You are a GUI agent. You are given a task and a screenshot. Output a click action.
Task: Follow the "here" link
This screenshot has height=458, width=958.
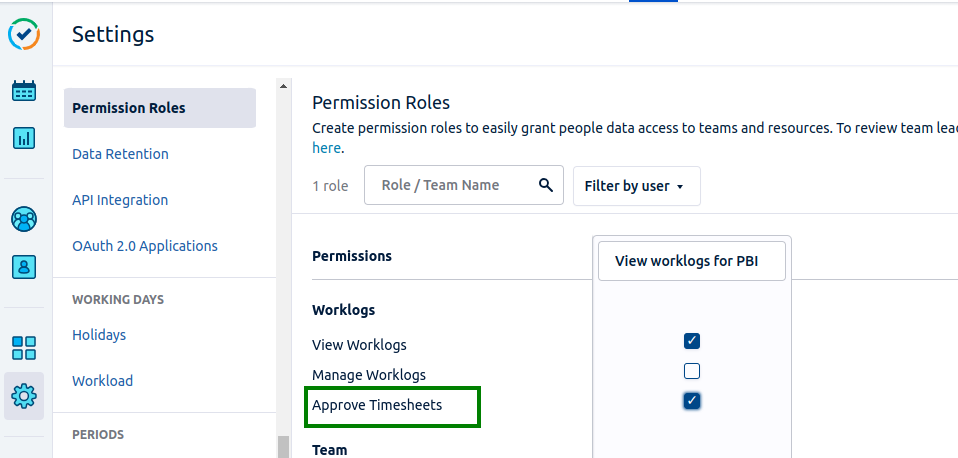click(x=327, y=148)
